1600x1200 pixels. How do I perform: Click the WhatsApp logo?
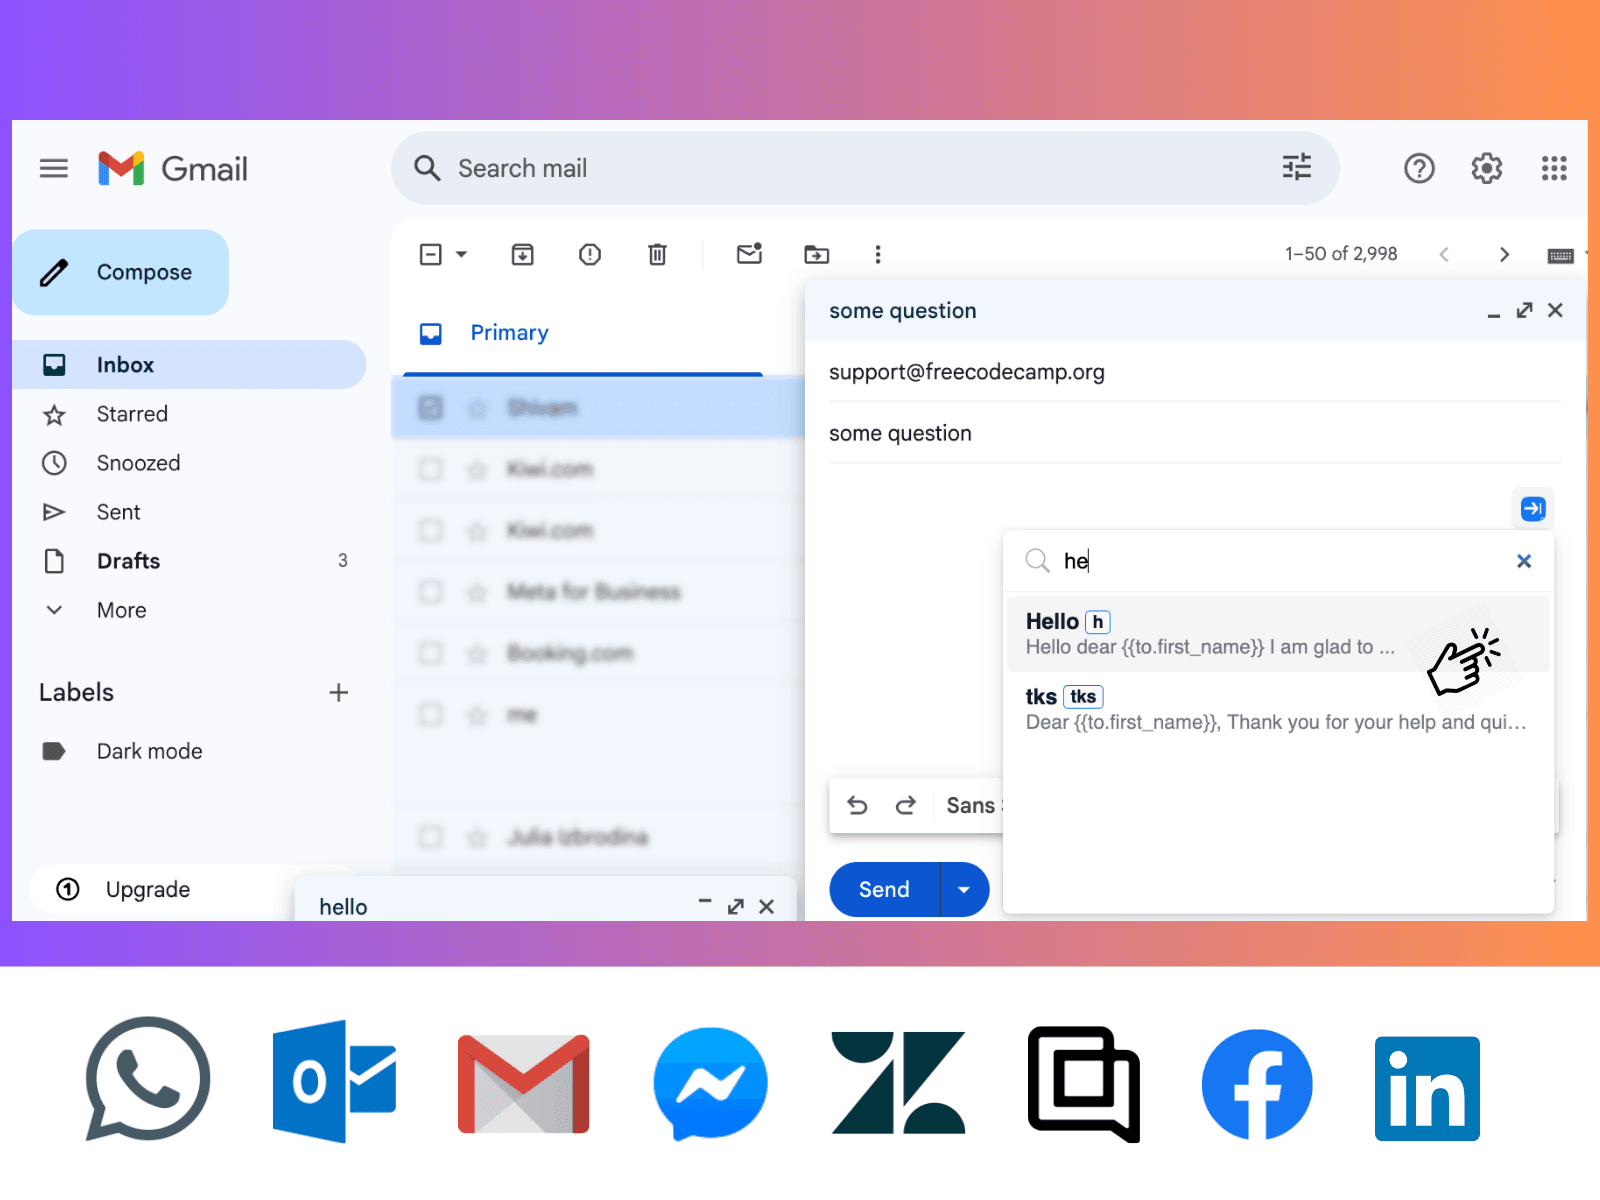148,1079
